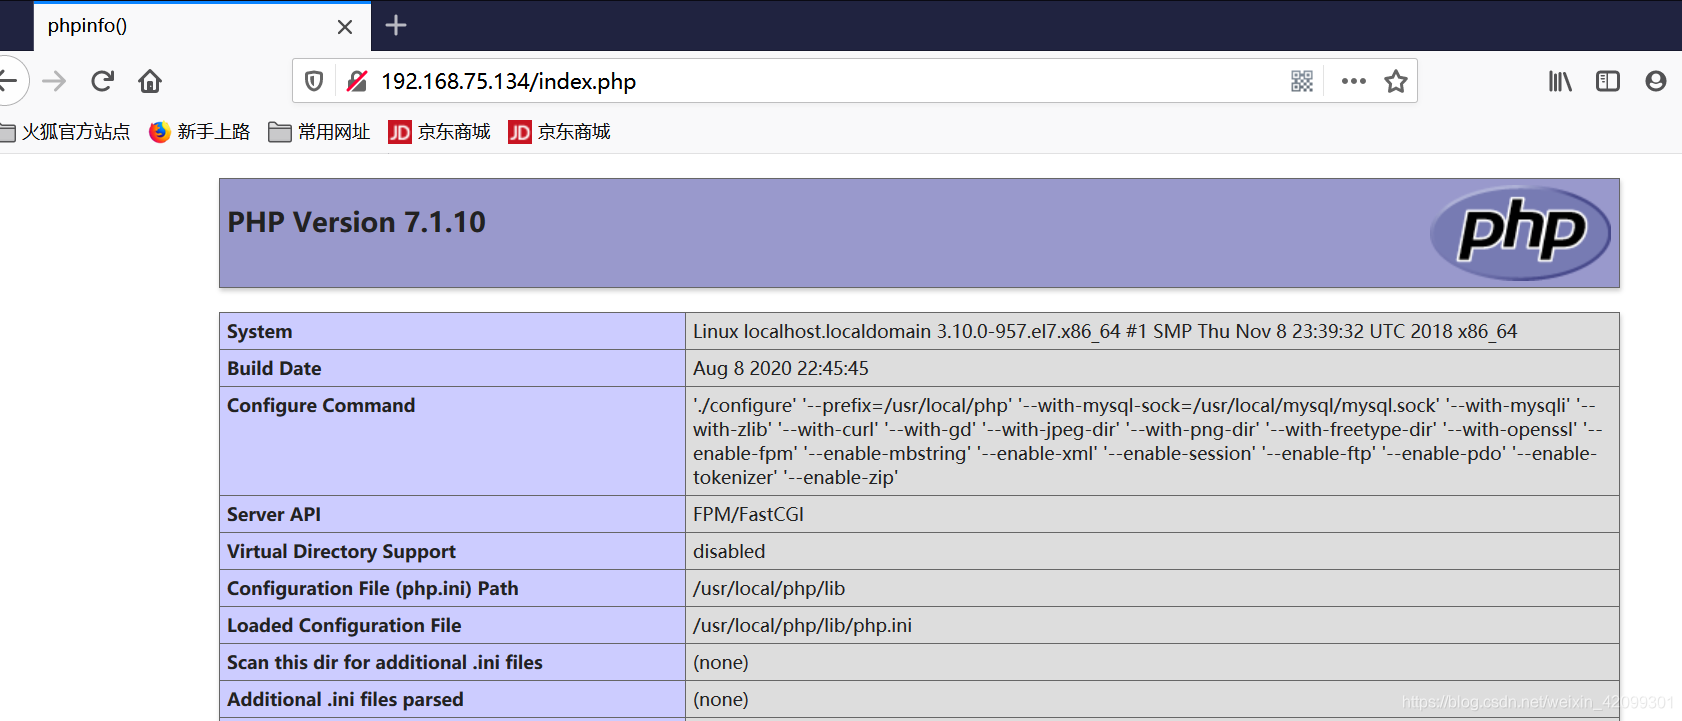Open 常用网址 bookmark folder
The width and height of the screenshot is (1682, 721).
point(319,132)
